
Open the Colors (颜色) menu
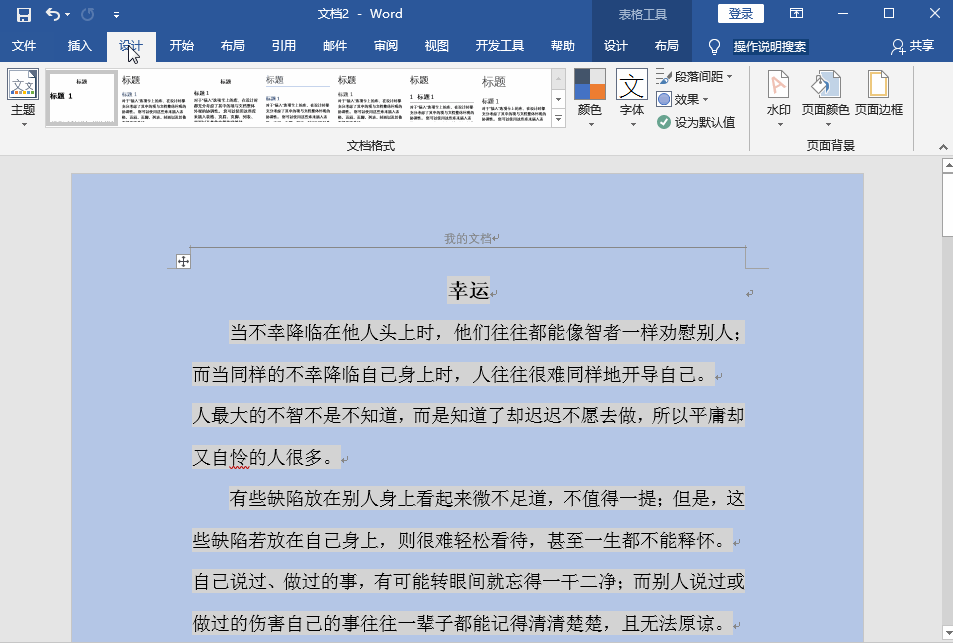point(591,95)
